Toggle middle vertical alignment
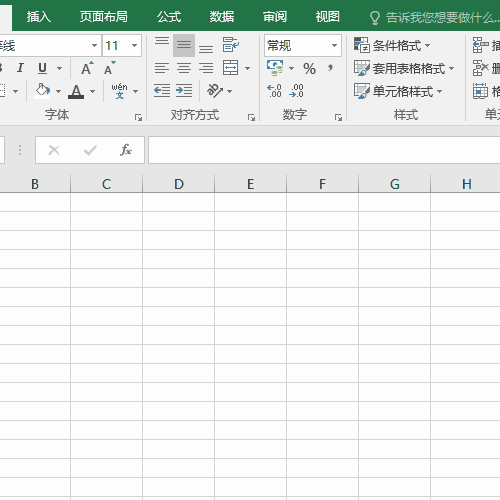The height and width of the screenshot is (500, 500). pyautogui.click(x=184, y=45)
